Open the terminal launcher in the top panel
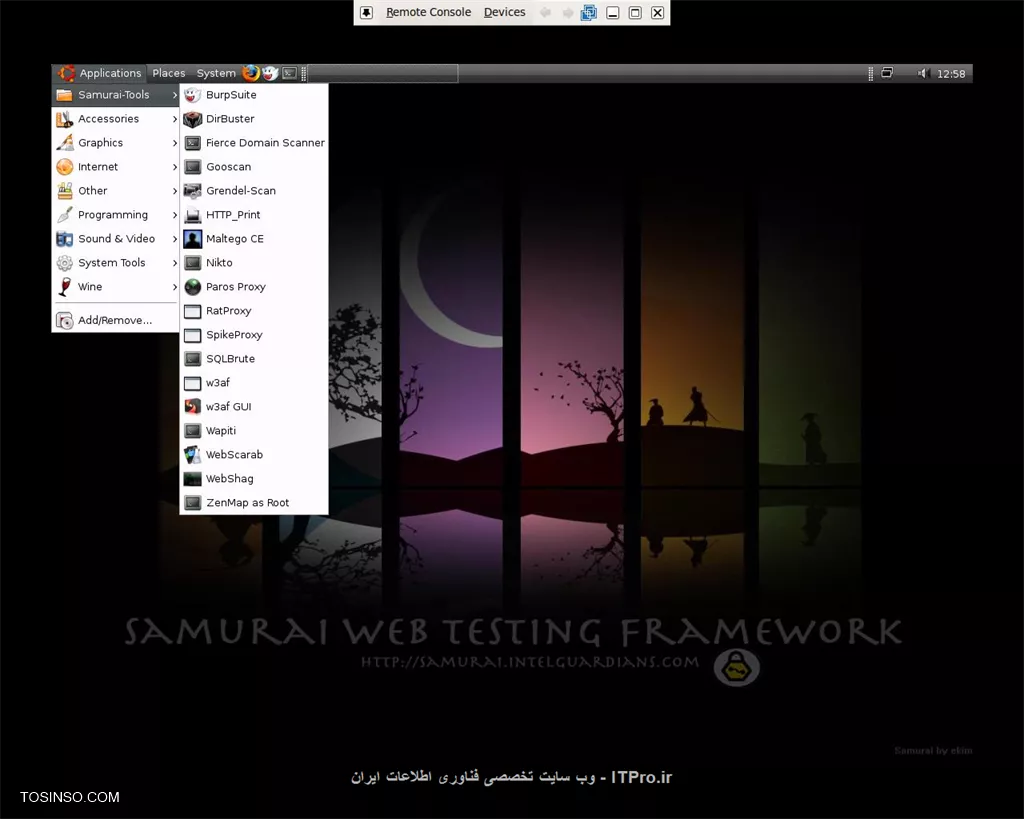Screen dimensions: 1024x819 (x=289, y=73)
